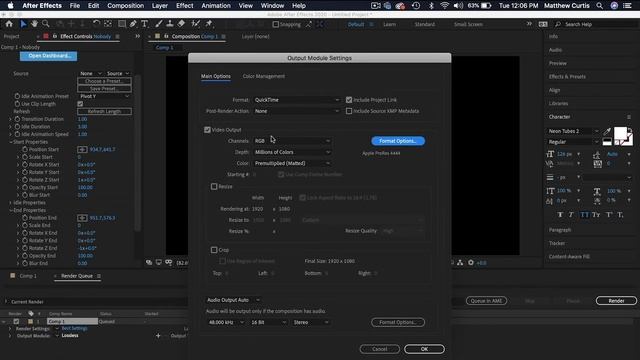
Task: Open the 48.000 kHz sample rate dropdown
Action: (x=226, y=322)
